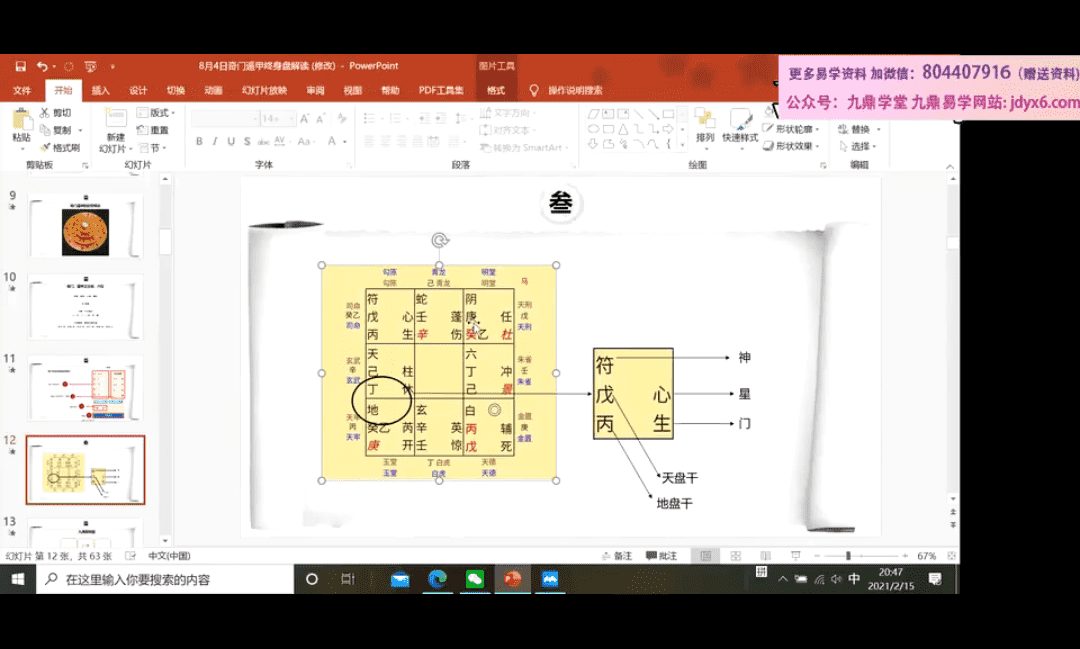Click the Reset slide button
The image size is (1080, 649).
click(156, 130)
